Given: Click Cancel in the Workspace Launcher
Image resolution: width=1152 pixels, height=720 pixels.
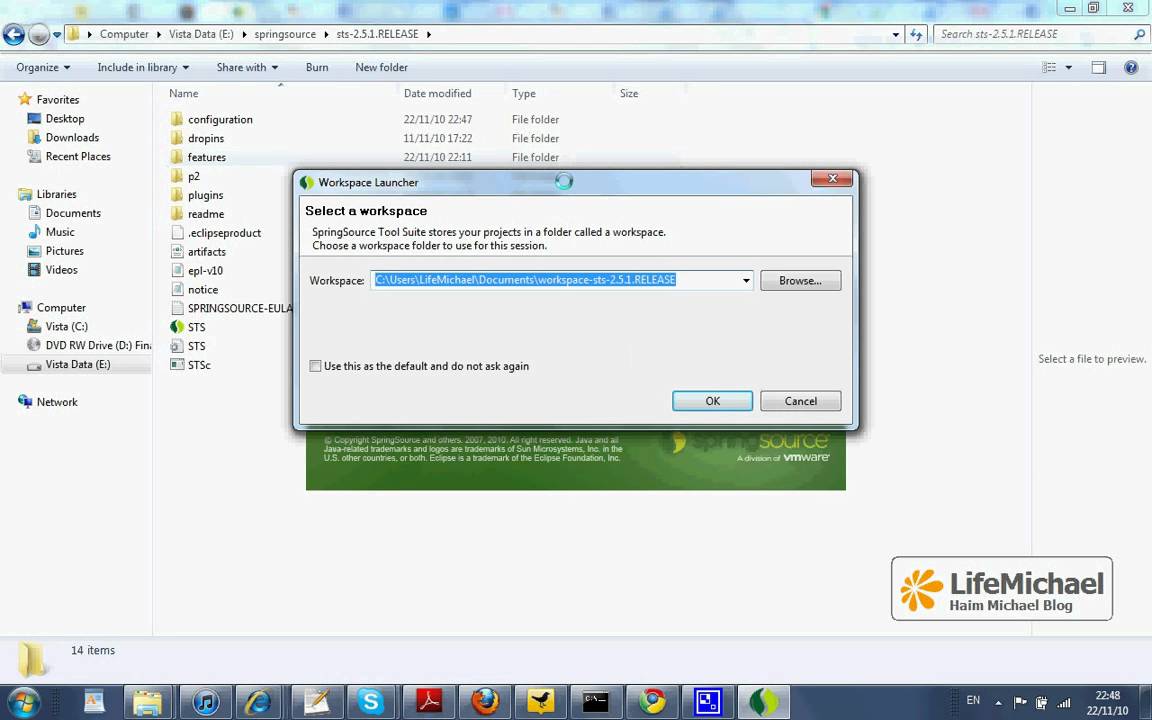Looking at the screenshot, I should pos(801,401).
